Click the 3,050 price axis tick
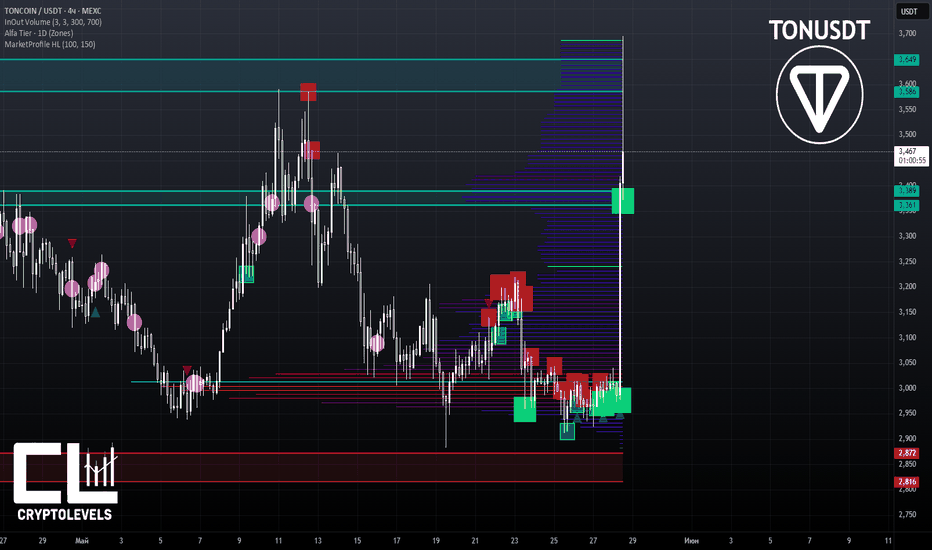 [x=907, y=362]
